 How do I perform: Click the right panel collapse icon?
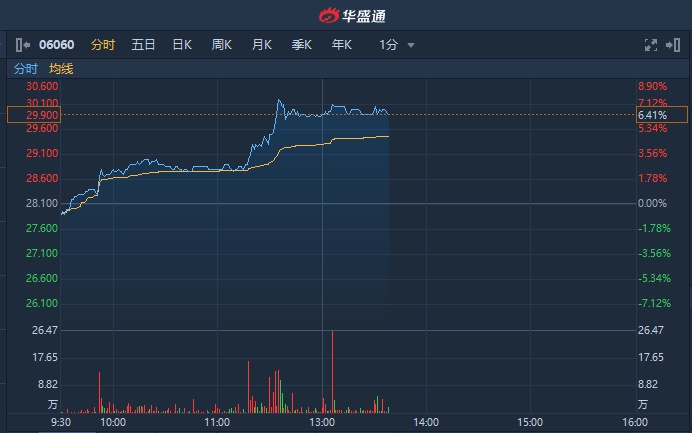(x=673, y=45)
